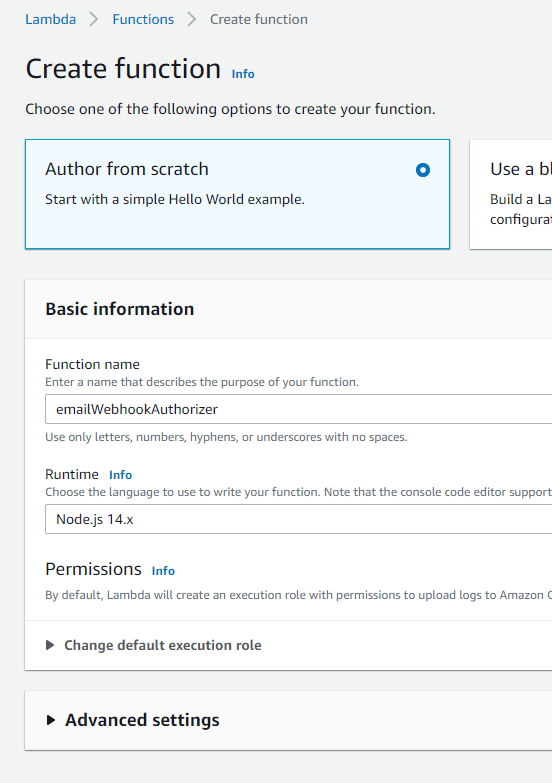Viewport: 552px width, 783px height.
Task: Click the 'Start with a simple Hello World example.' text
Action: click(175, 199)
